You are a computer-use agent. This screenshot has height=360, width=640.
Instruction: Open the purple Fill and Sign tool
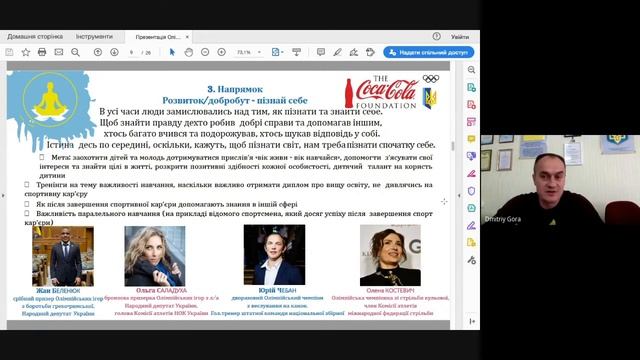(471, 225)
